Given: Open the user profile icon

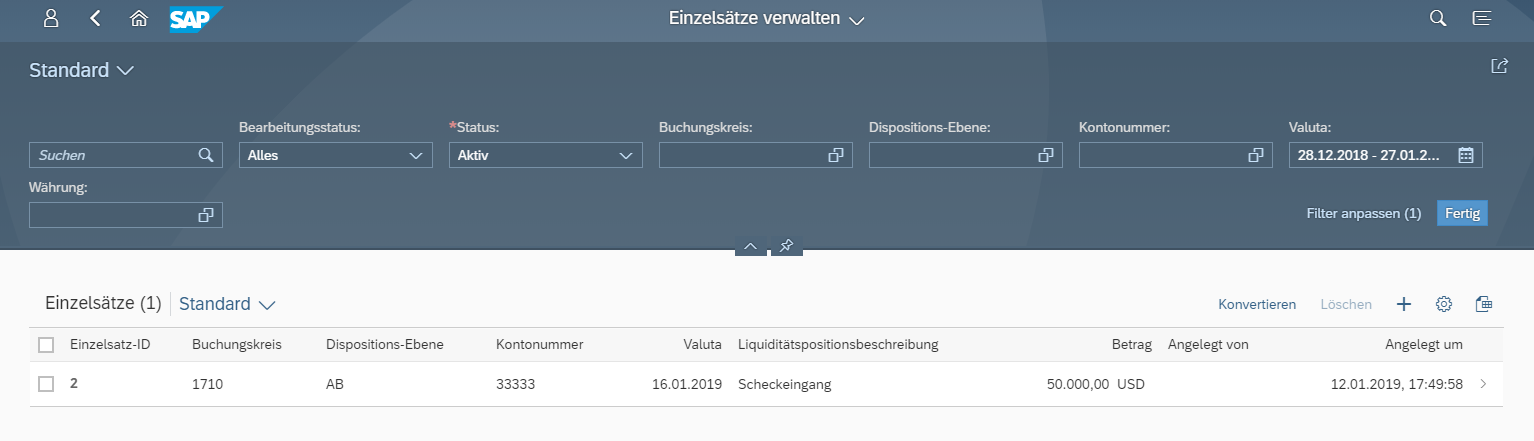Looking at the screenshot, I should coord(52,19).
